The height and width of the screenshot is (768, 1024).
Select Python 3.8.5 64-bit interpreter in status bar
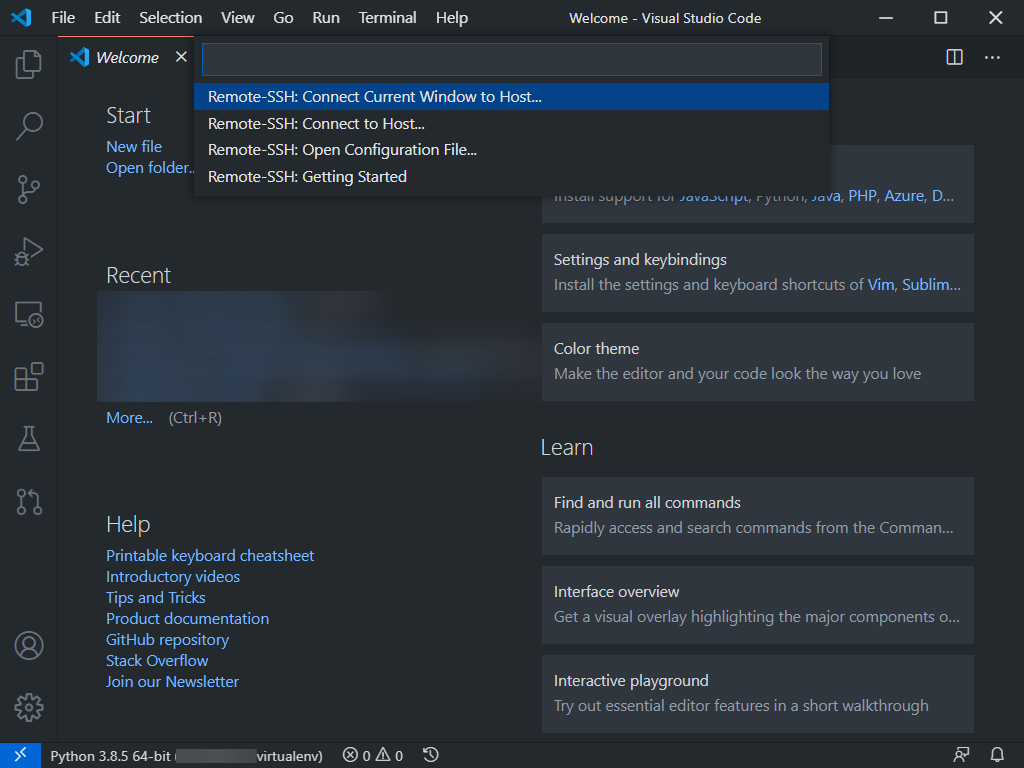(x=186, y=756)
